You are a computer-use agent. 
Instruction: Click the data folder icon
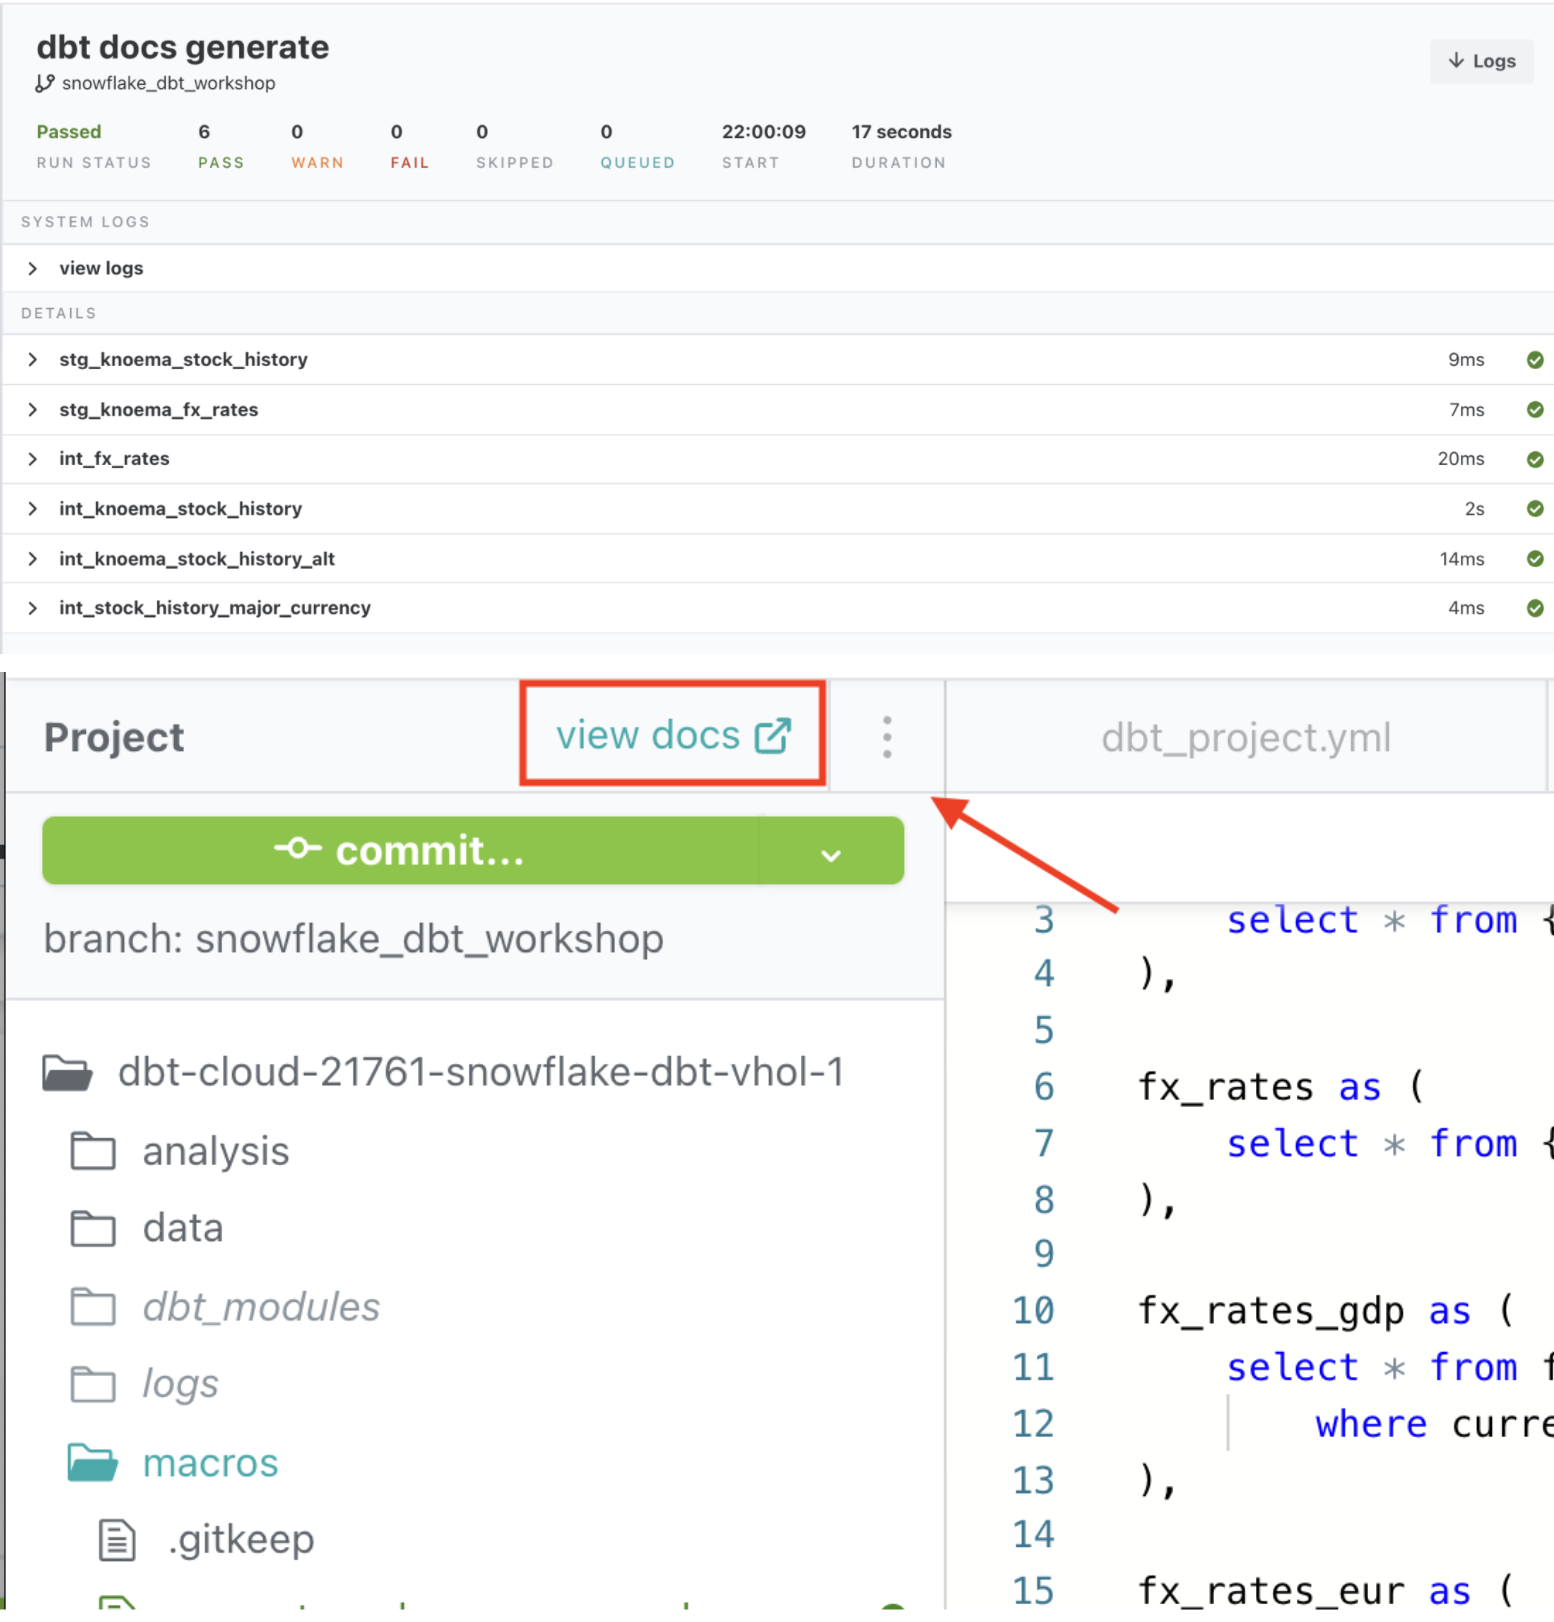[93, 1228]
